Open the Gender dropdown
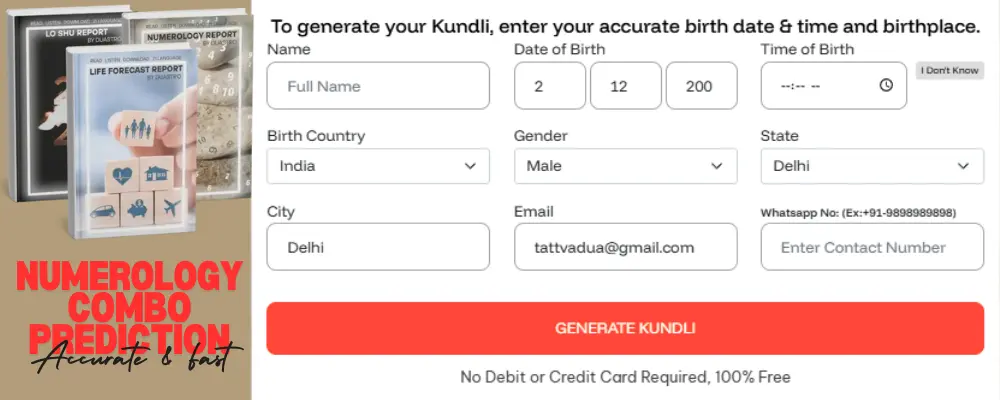This screenshot has height=400, width=1000. [x=625, y=166]
